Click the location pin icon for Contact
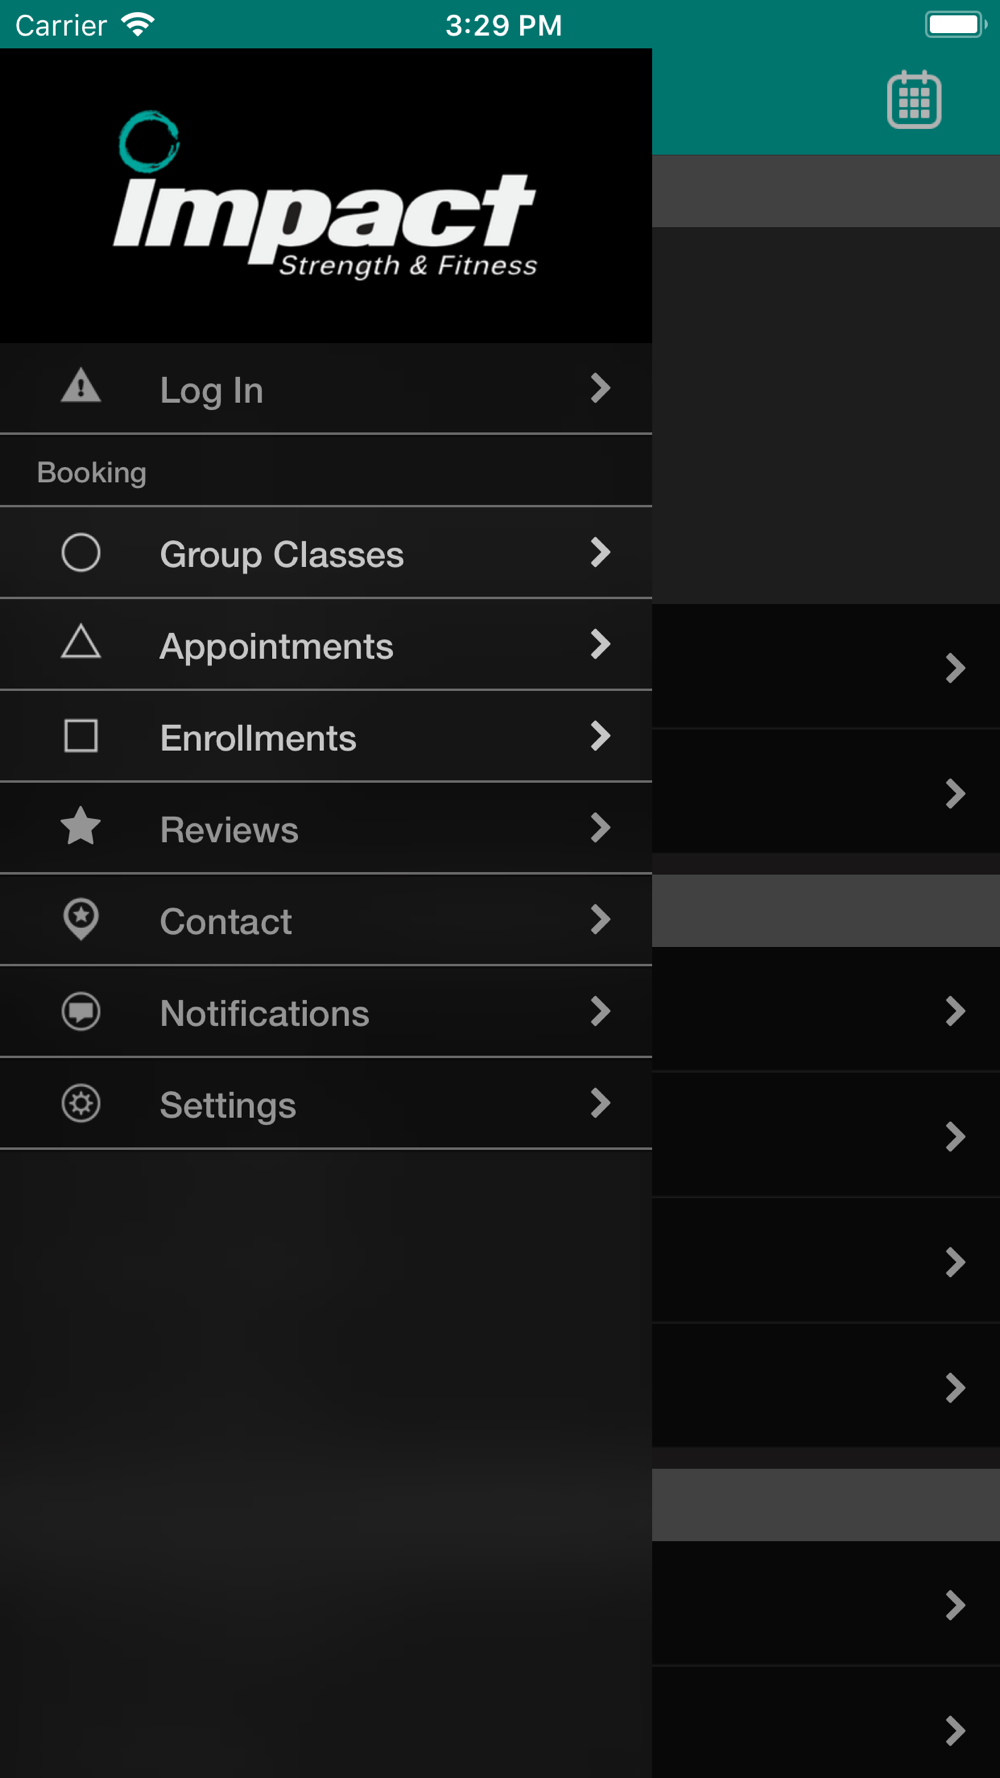 tap(81, 919)
